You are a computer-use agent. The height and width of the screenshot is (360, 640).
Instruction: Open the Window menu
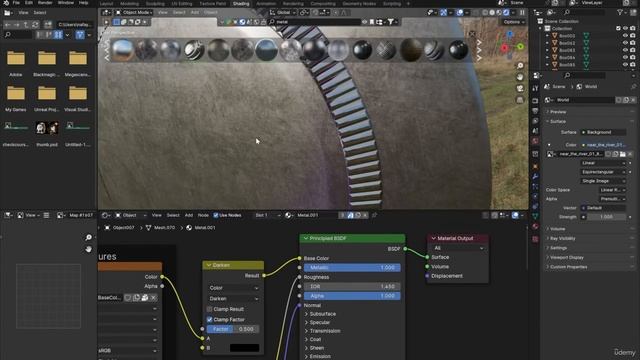(66, 3)
